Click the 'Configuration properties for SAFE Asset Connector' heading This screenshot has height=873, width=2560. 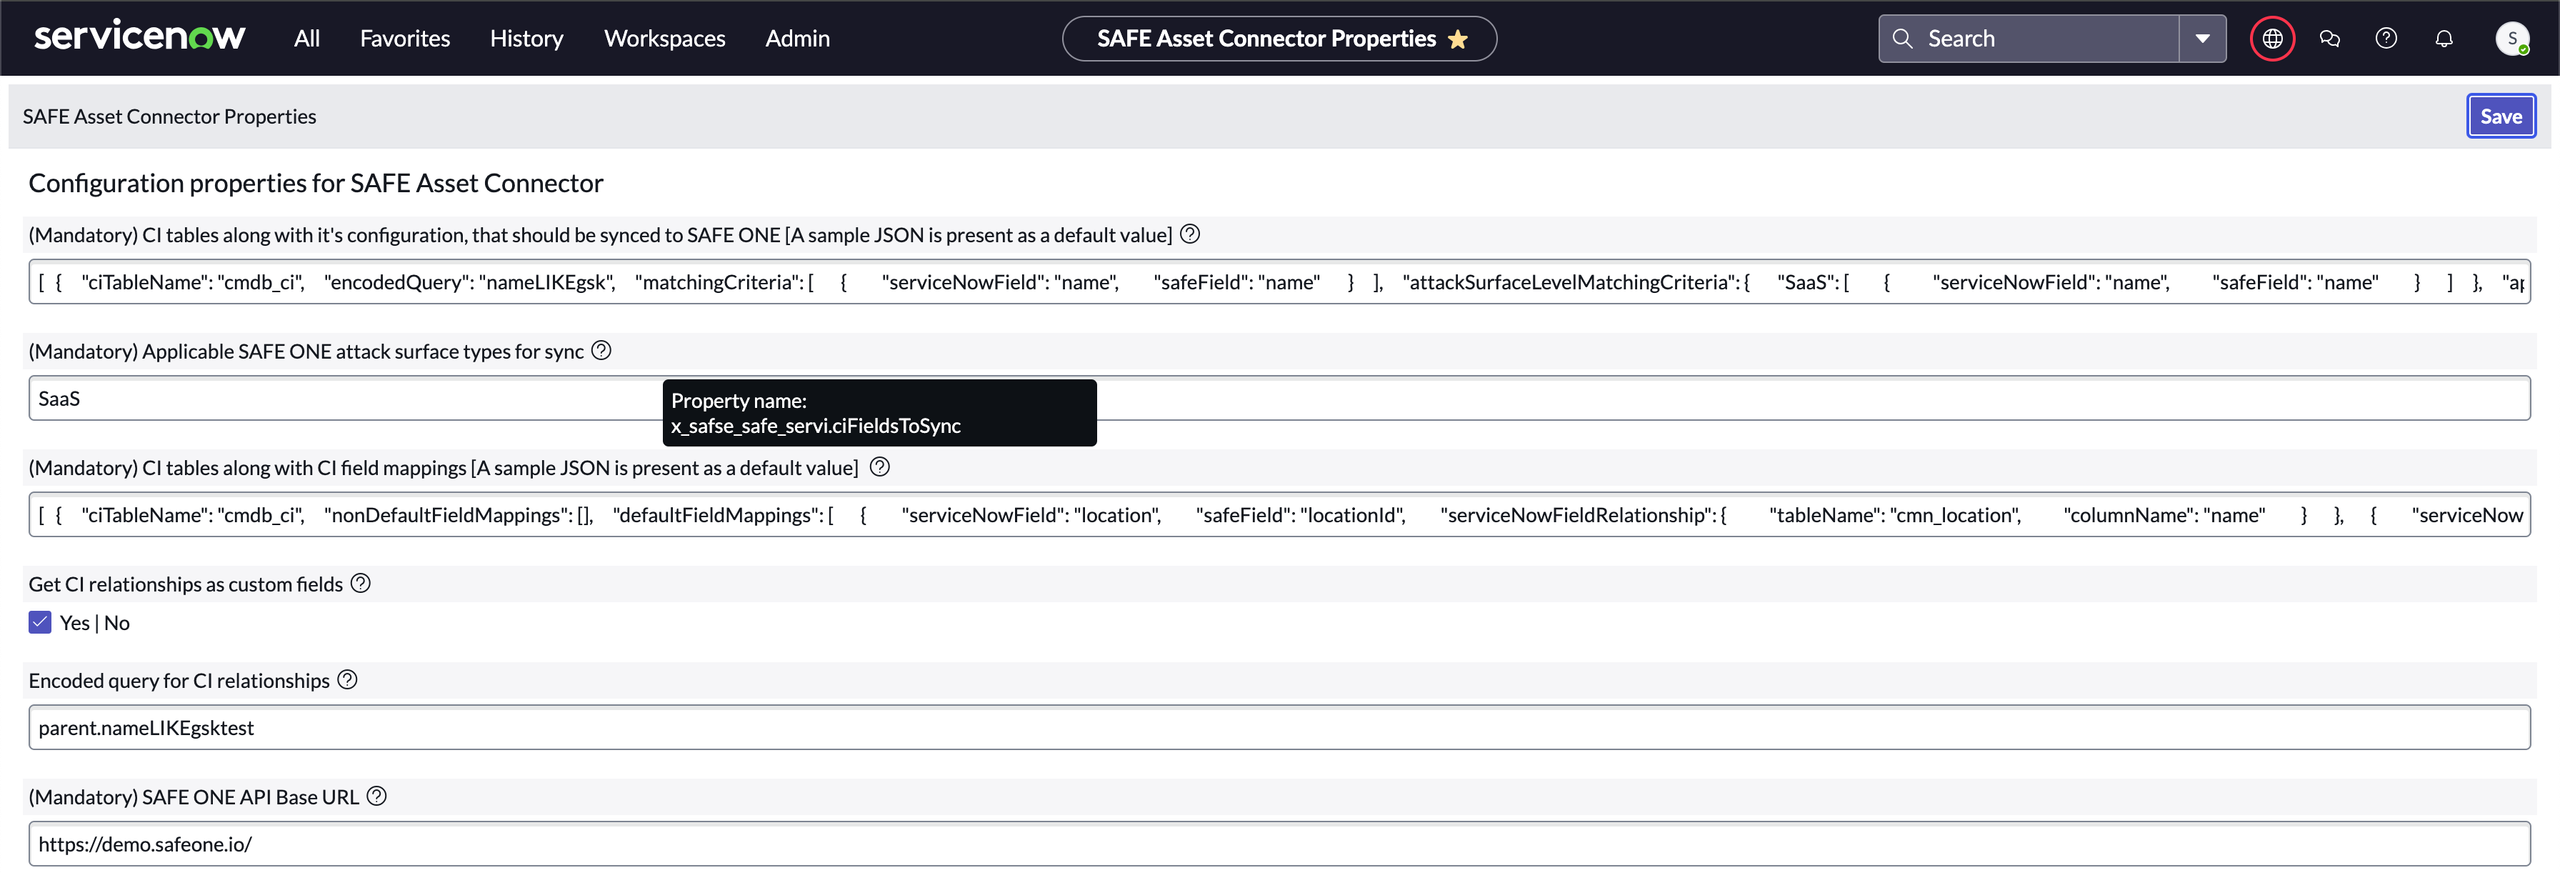(x=316, y=183)
